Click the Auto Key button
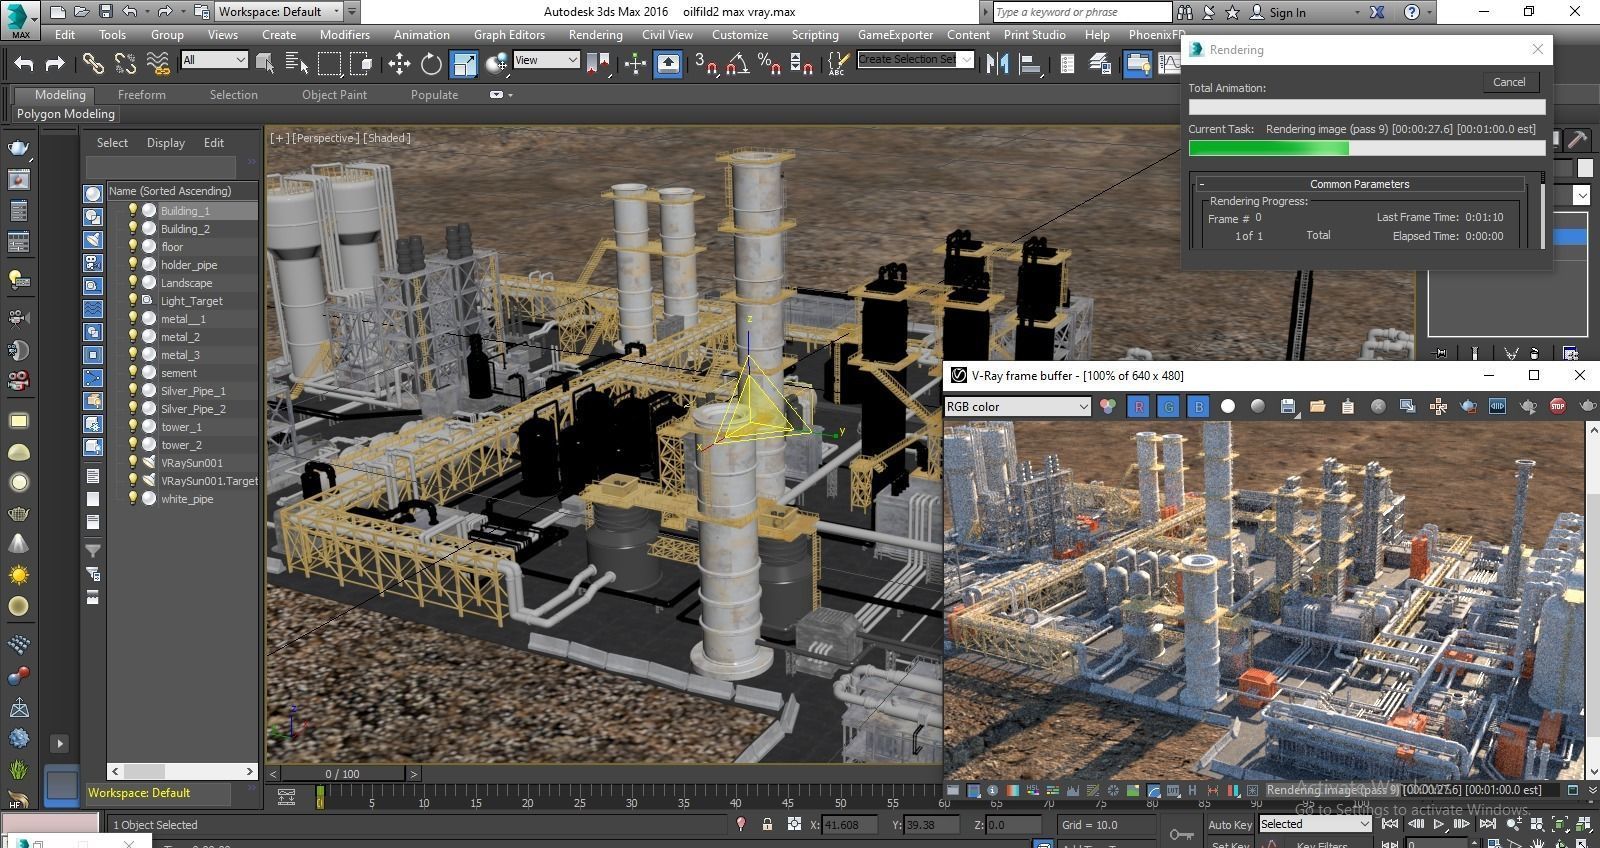The width and height of the screenshot is (1600, 848). click(x=1229, y=825)
